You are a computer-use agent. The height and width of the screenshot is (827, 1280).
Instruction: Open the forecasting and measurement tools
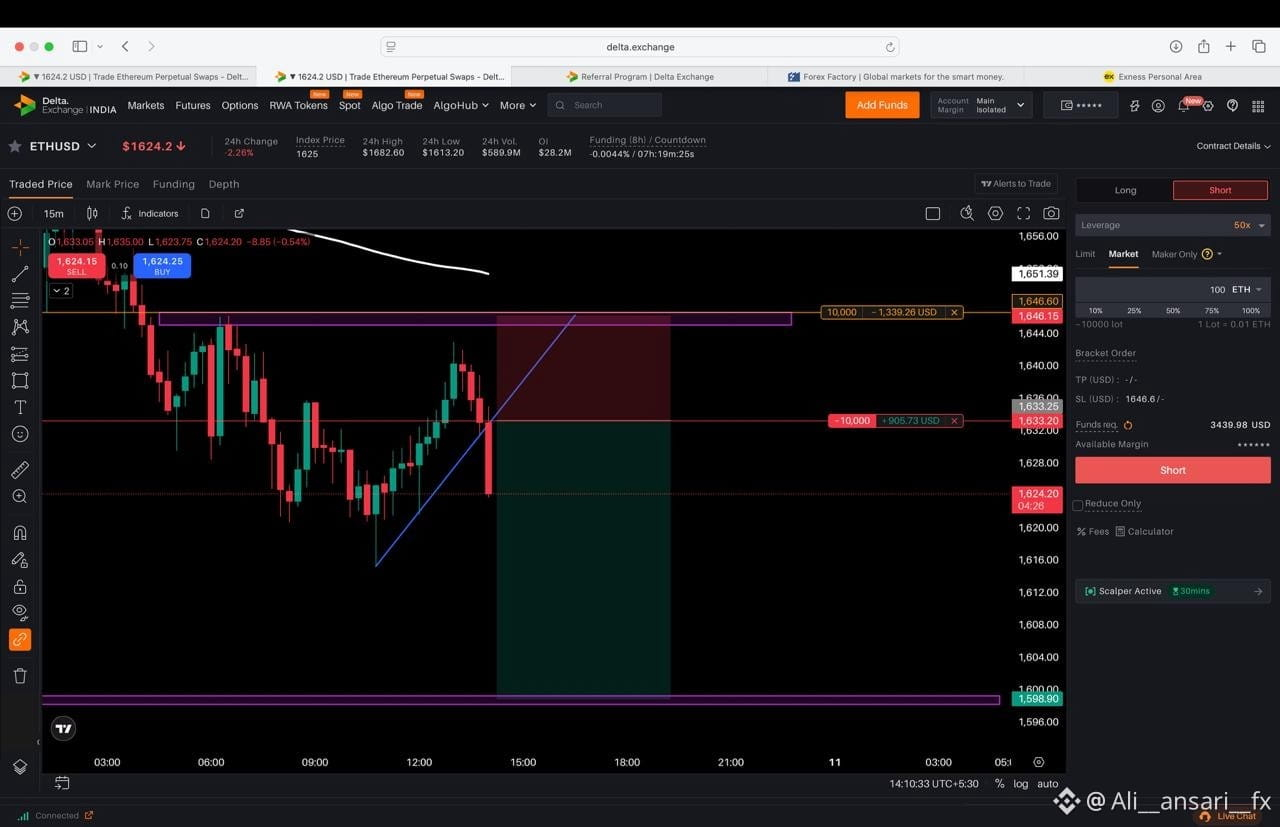tap(20, 354)
